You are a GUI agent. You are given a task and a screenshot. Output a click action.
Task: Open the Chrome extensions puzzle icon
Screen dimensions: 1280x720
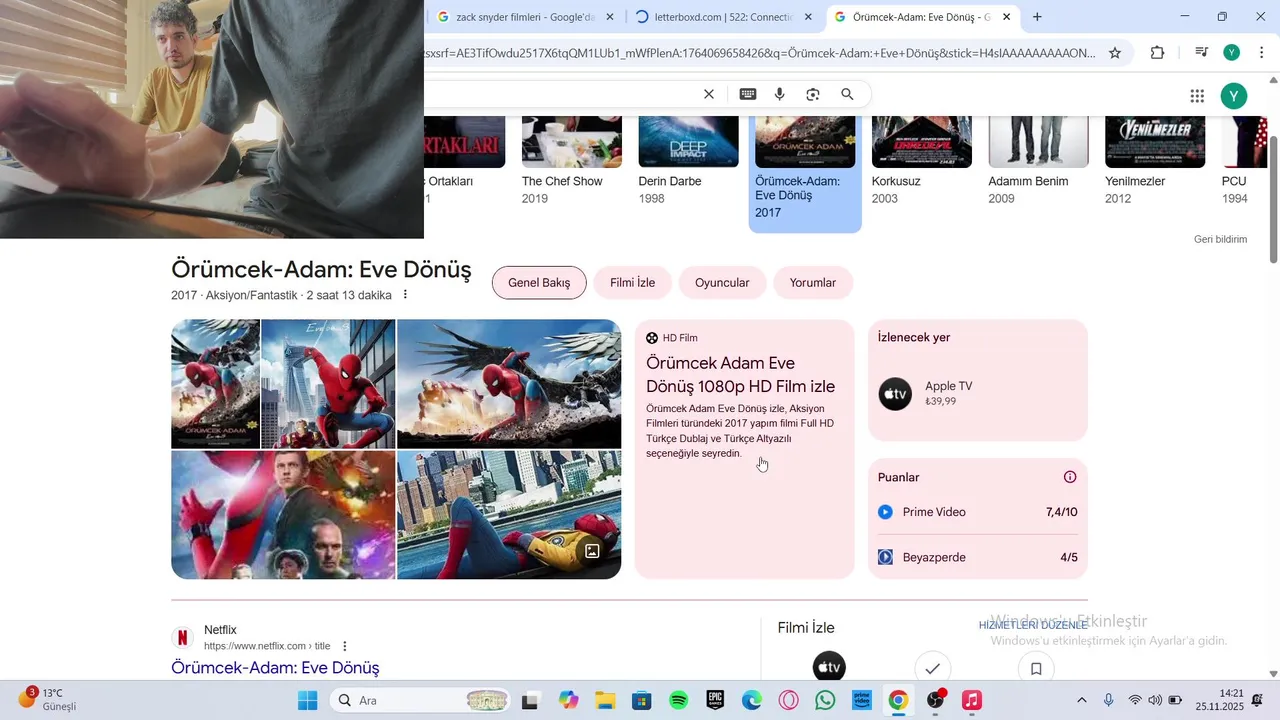(x=1158, y=53)
